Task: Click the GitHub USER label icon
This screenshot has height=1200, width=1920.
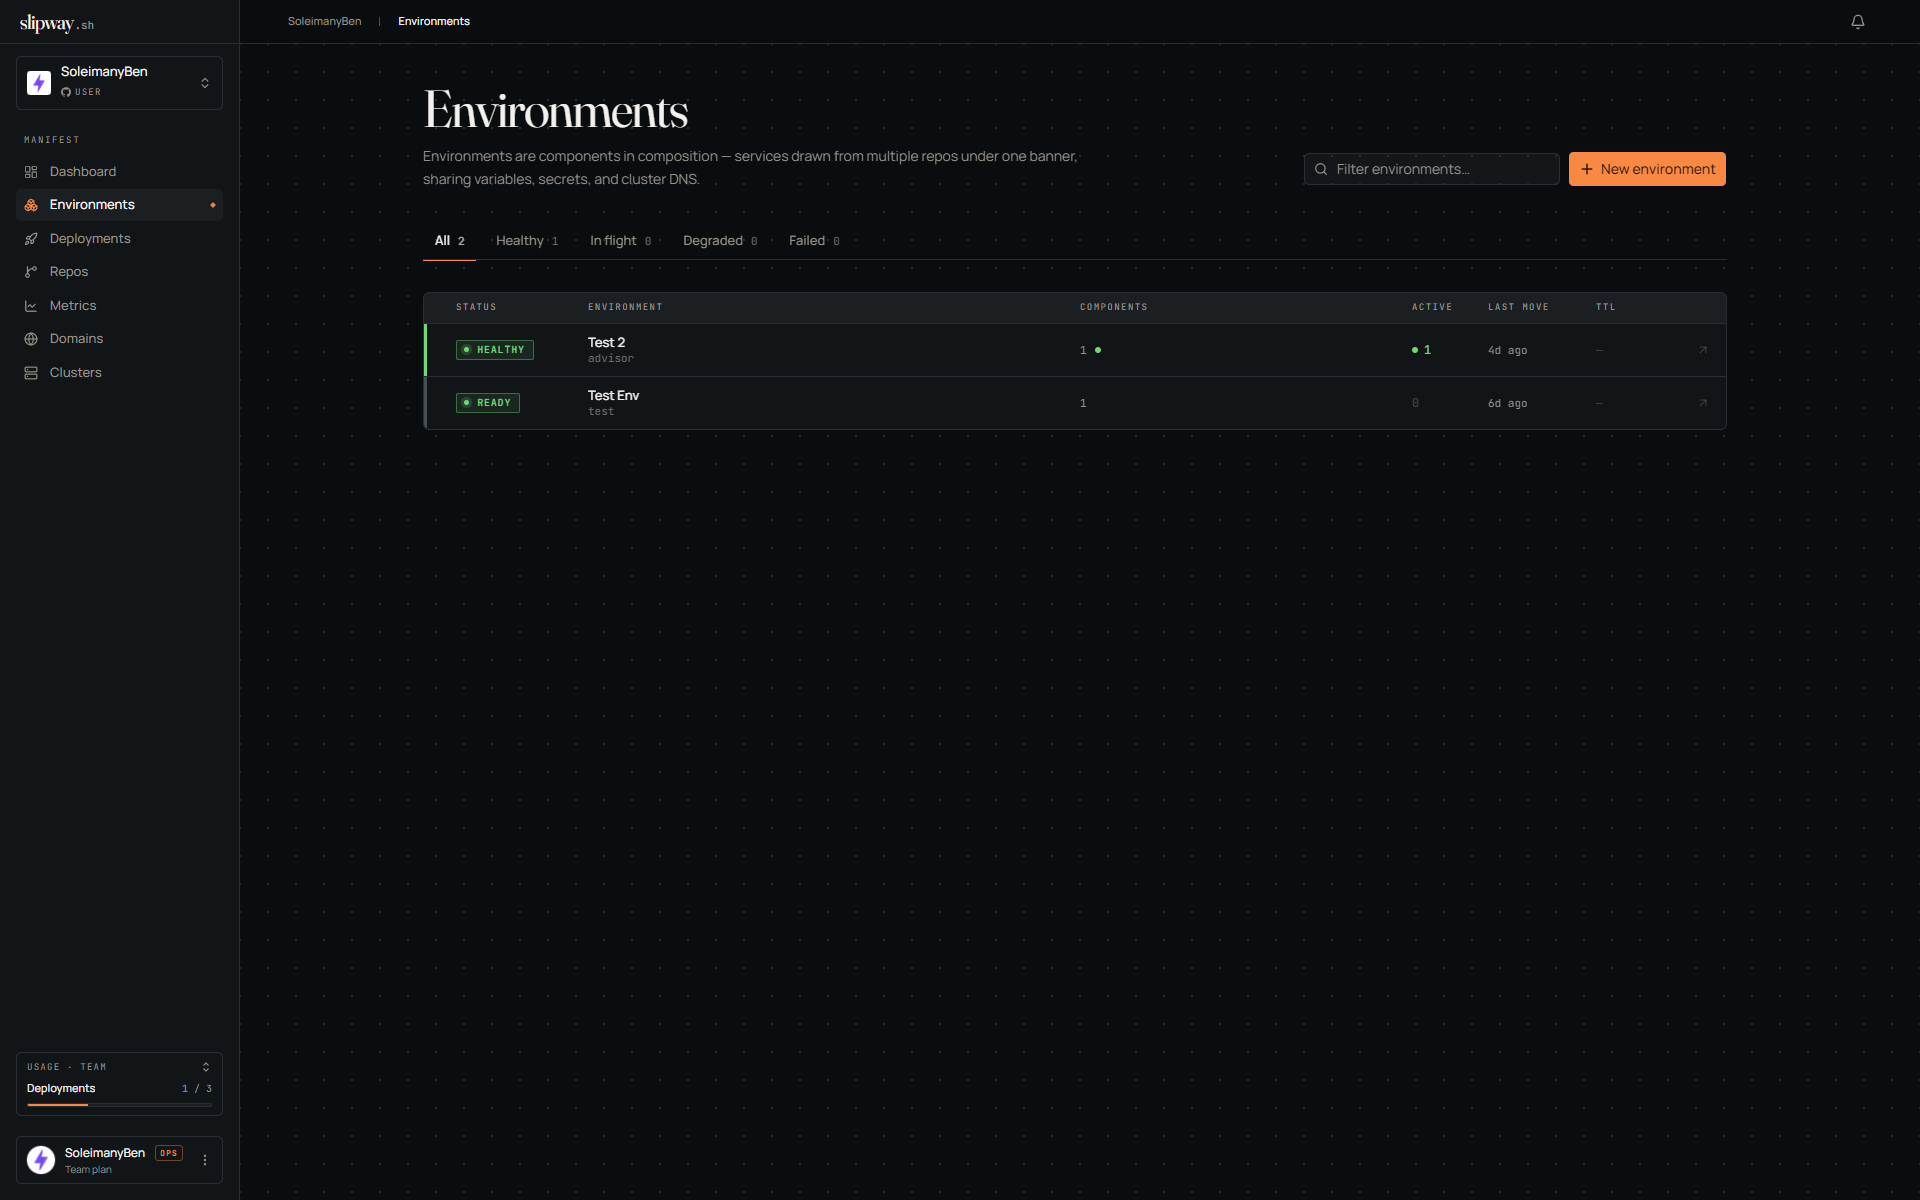Action: point(66,92)
